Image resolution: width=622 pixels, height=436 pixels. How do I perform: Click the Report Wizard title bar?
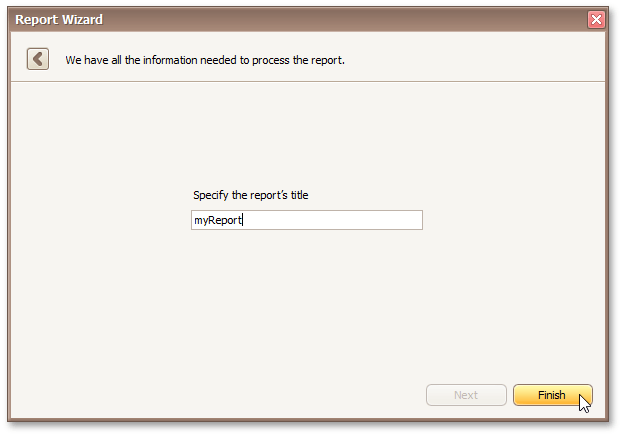(300, 19)
